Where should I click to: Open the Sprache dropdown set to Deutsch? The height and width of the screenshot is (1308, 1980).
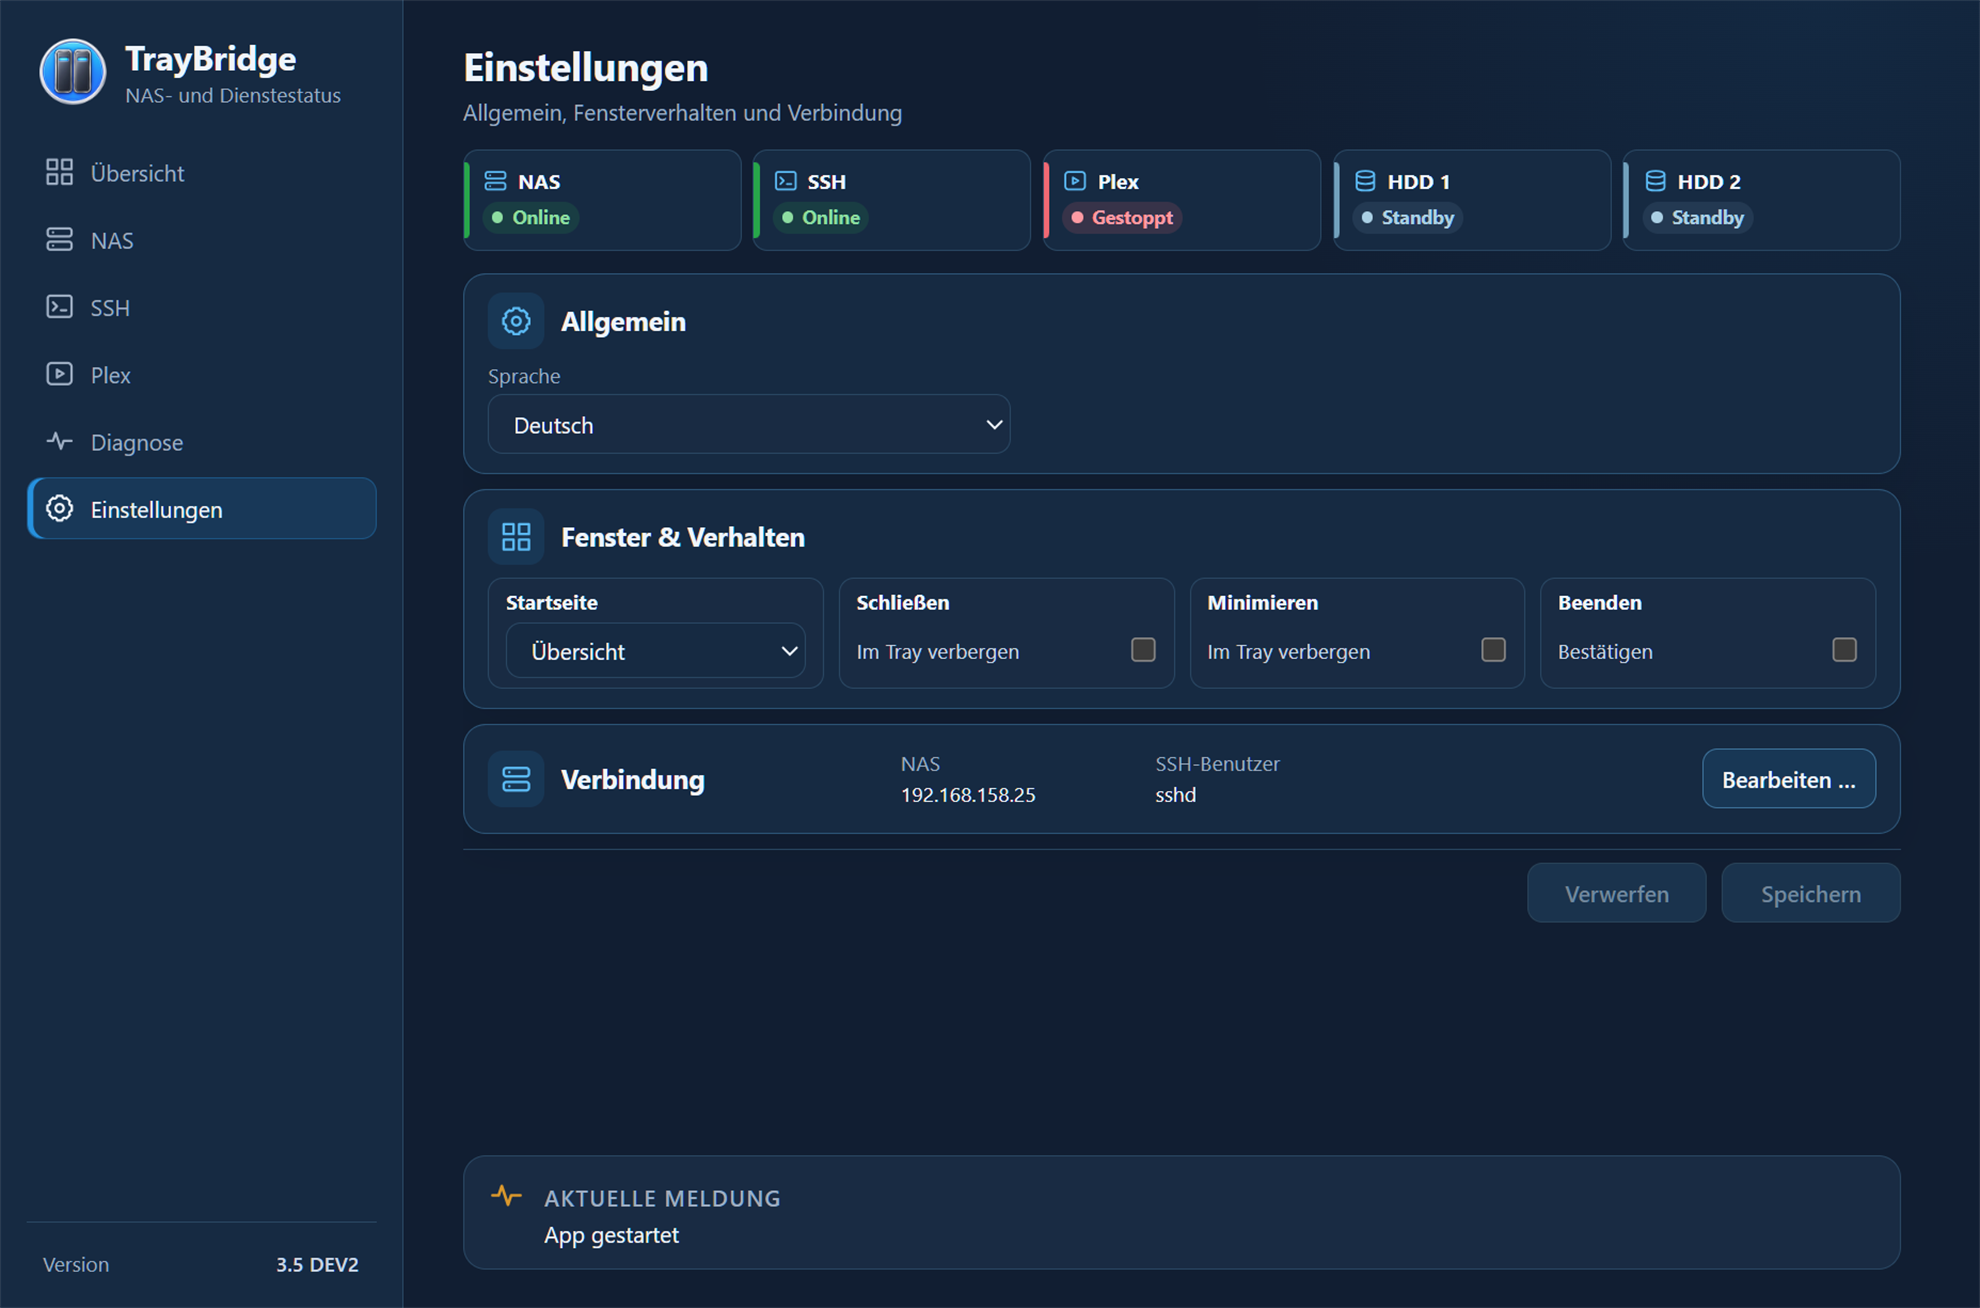tap(749, 425)
